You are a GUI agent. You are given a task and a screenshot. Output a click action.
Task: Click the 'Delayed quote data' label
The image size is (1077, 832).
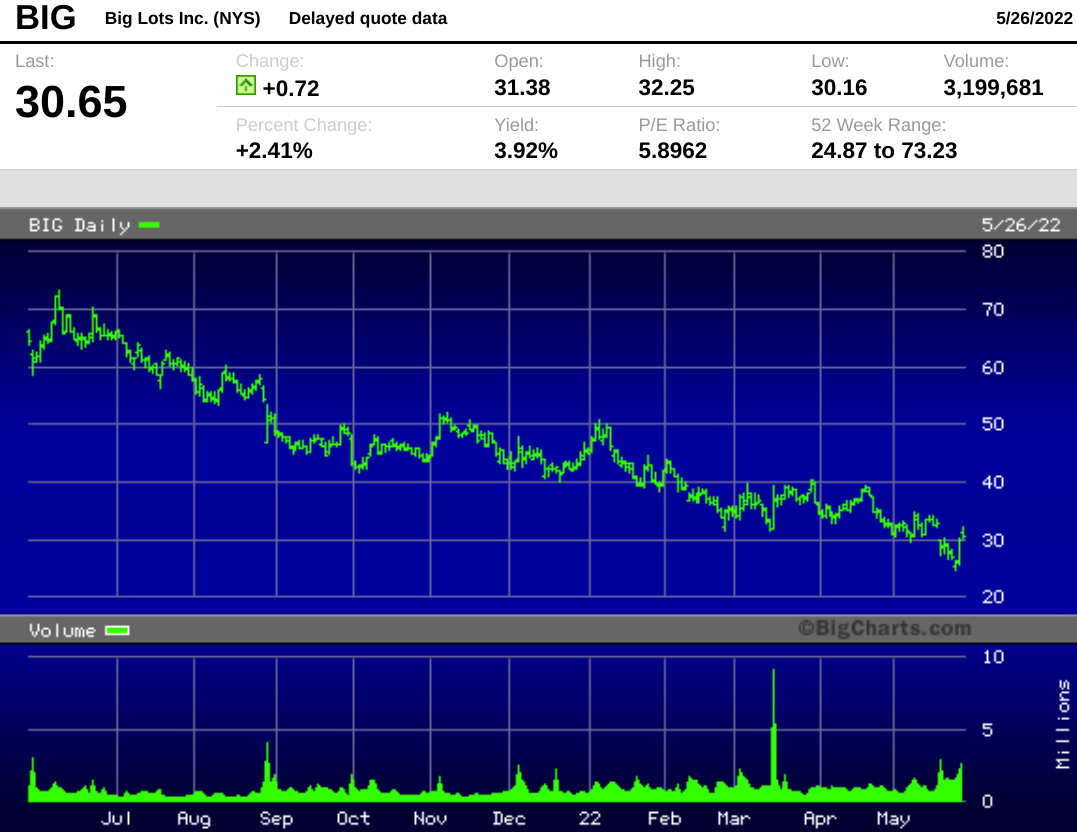click(x=367, y=19)
